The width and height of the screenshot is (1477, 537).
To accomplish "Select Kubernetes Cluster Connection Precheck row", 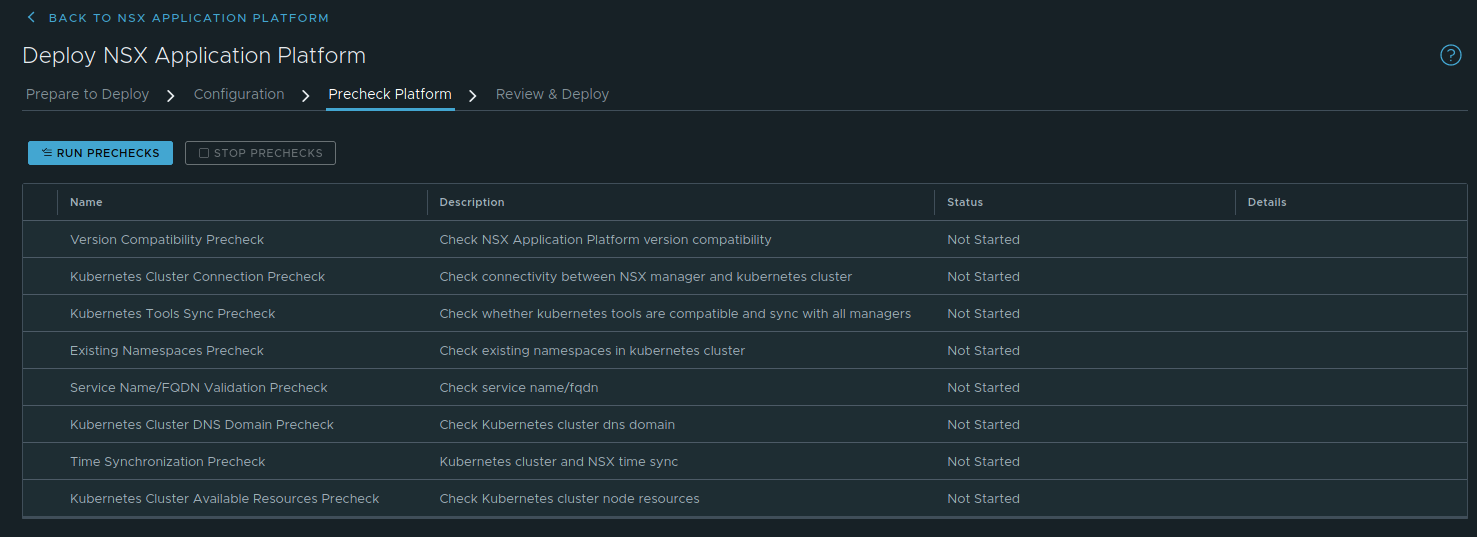I will click(x=197, y=277).
